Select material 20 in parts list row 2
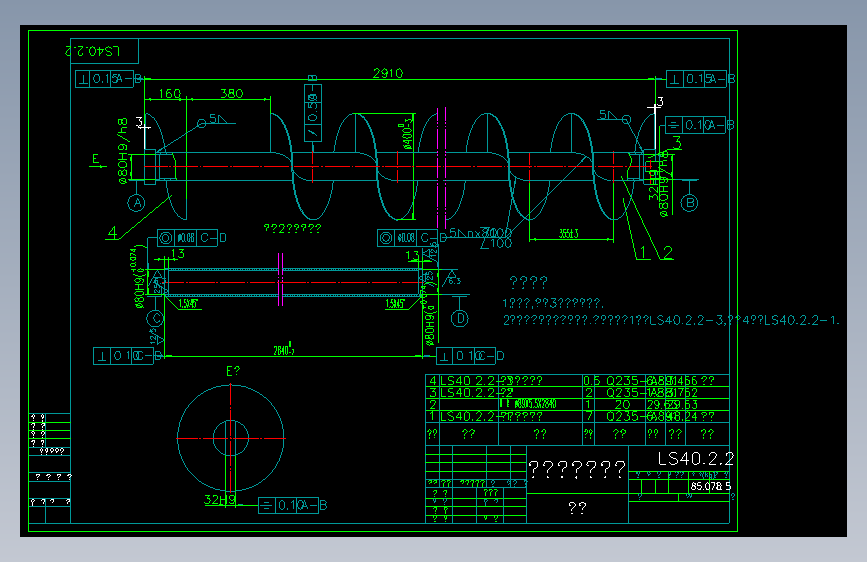Viewport: 867px width, 562px height. (622, 404)
